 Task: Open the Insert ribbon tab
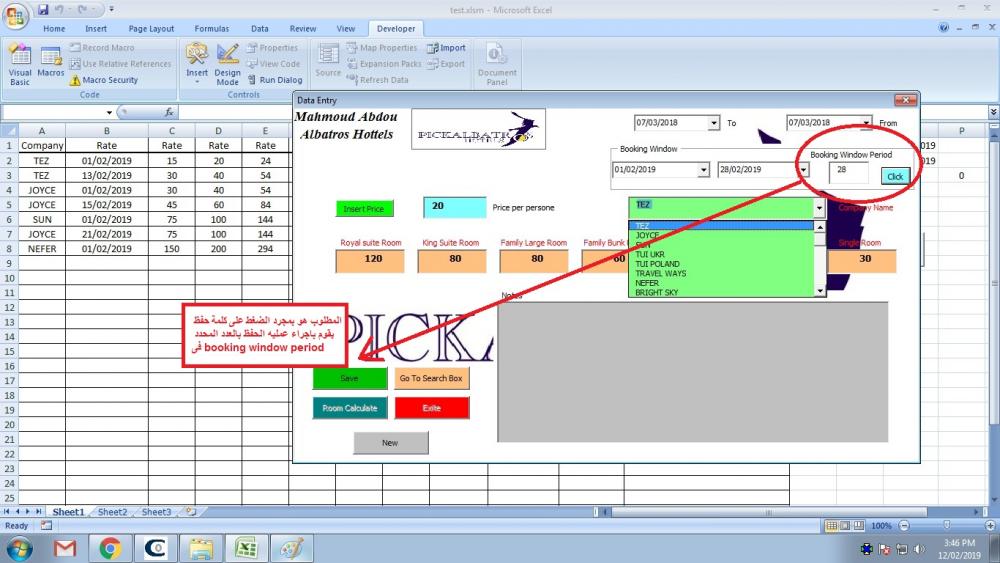point(96,29)
